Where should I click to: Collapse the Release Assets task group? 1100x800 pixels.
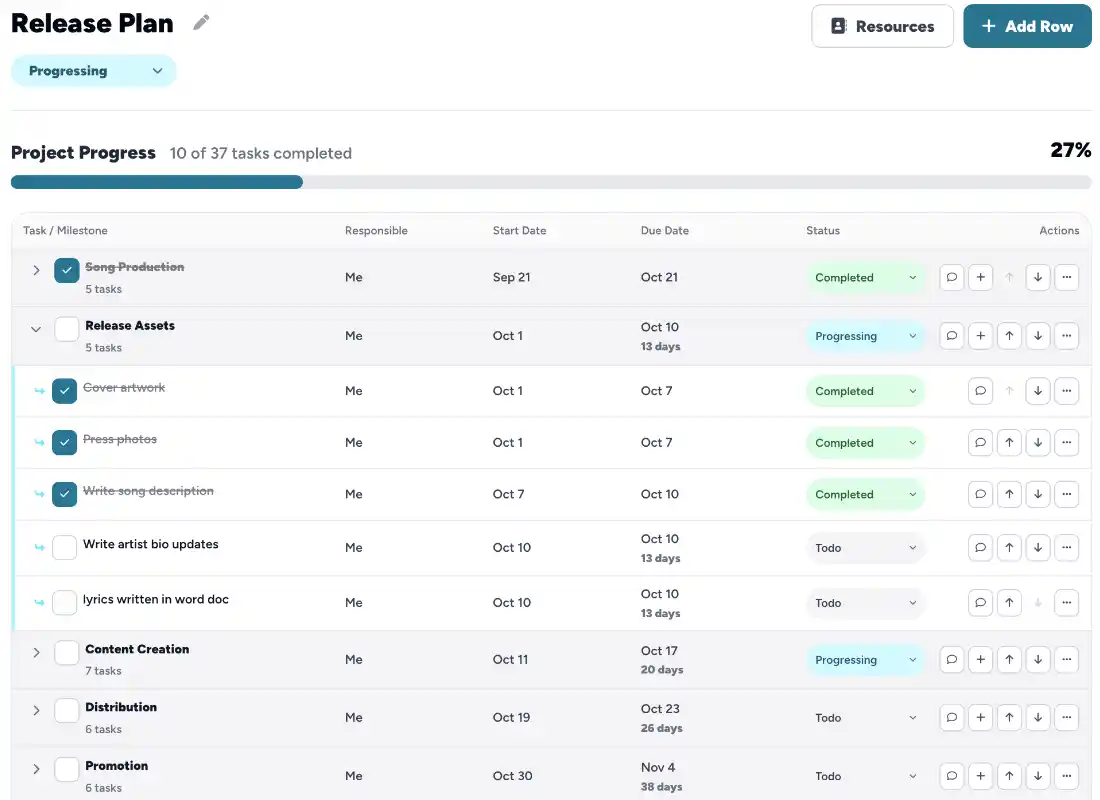(36, 329)
